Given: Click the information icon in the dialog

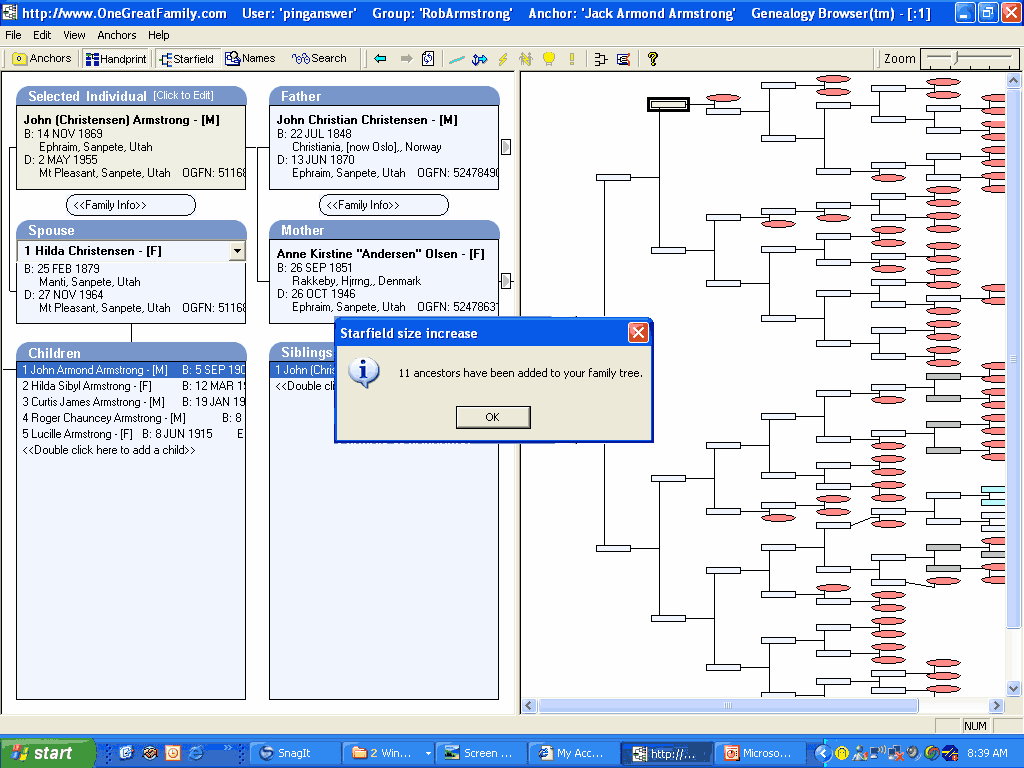Looking at the screenshot, I should click(364, 373).
